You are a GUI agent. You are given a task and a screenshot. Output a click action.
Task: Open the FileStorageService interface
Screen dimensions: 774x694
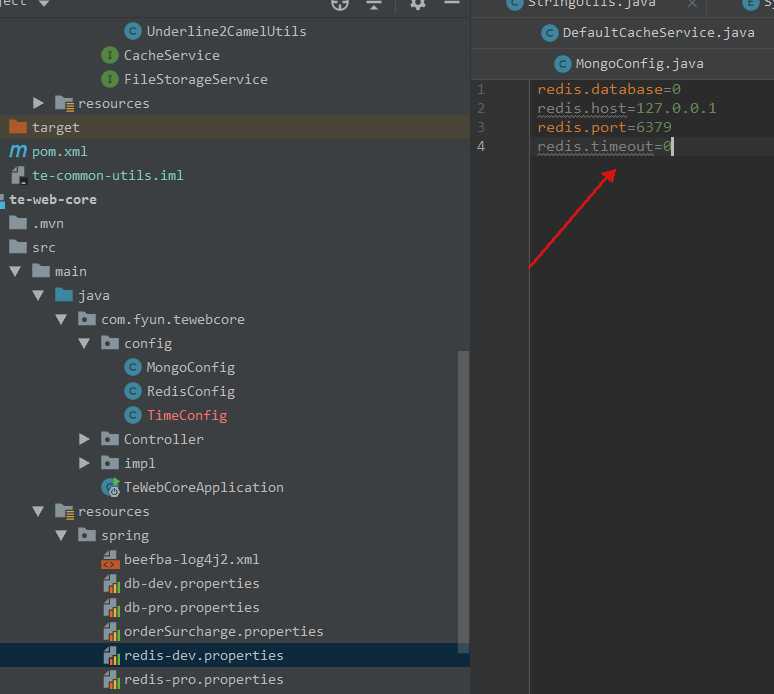[x=195, y=79]
